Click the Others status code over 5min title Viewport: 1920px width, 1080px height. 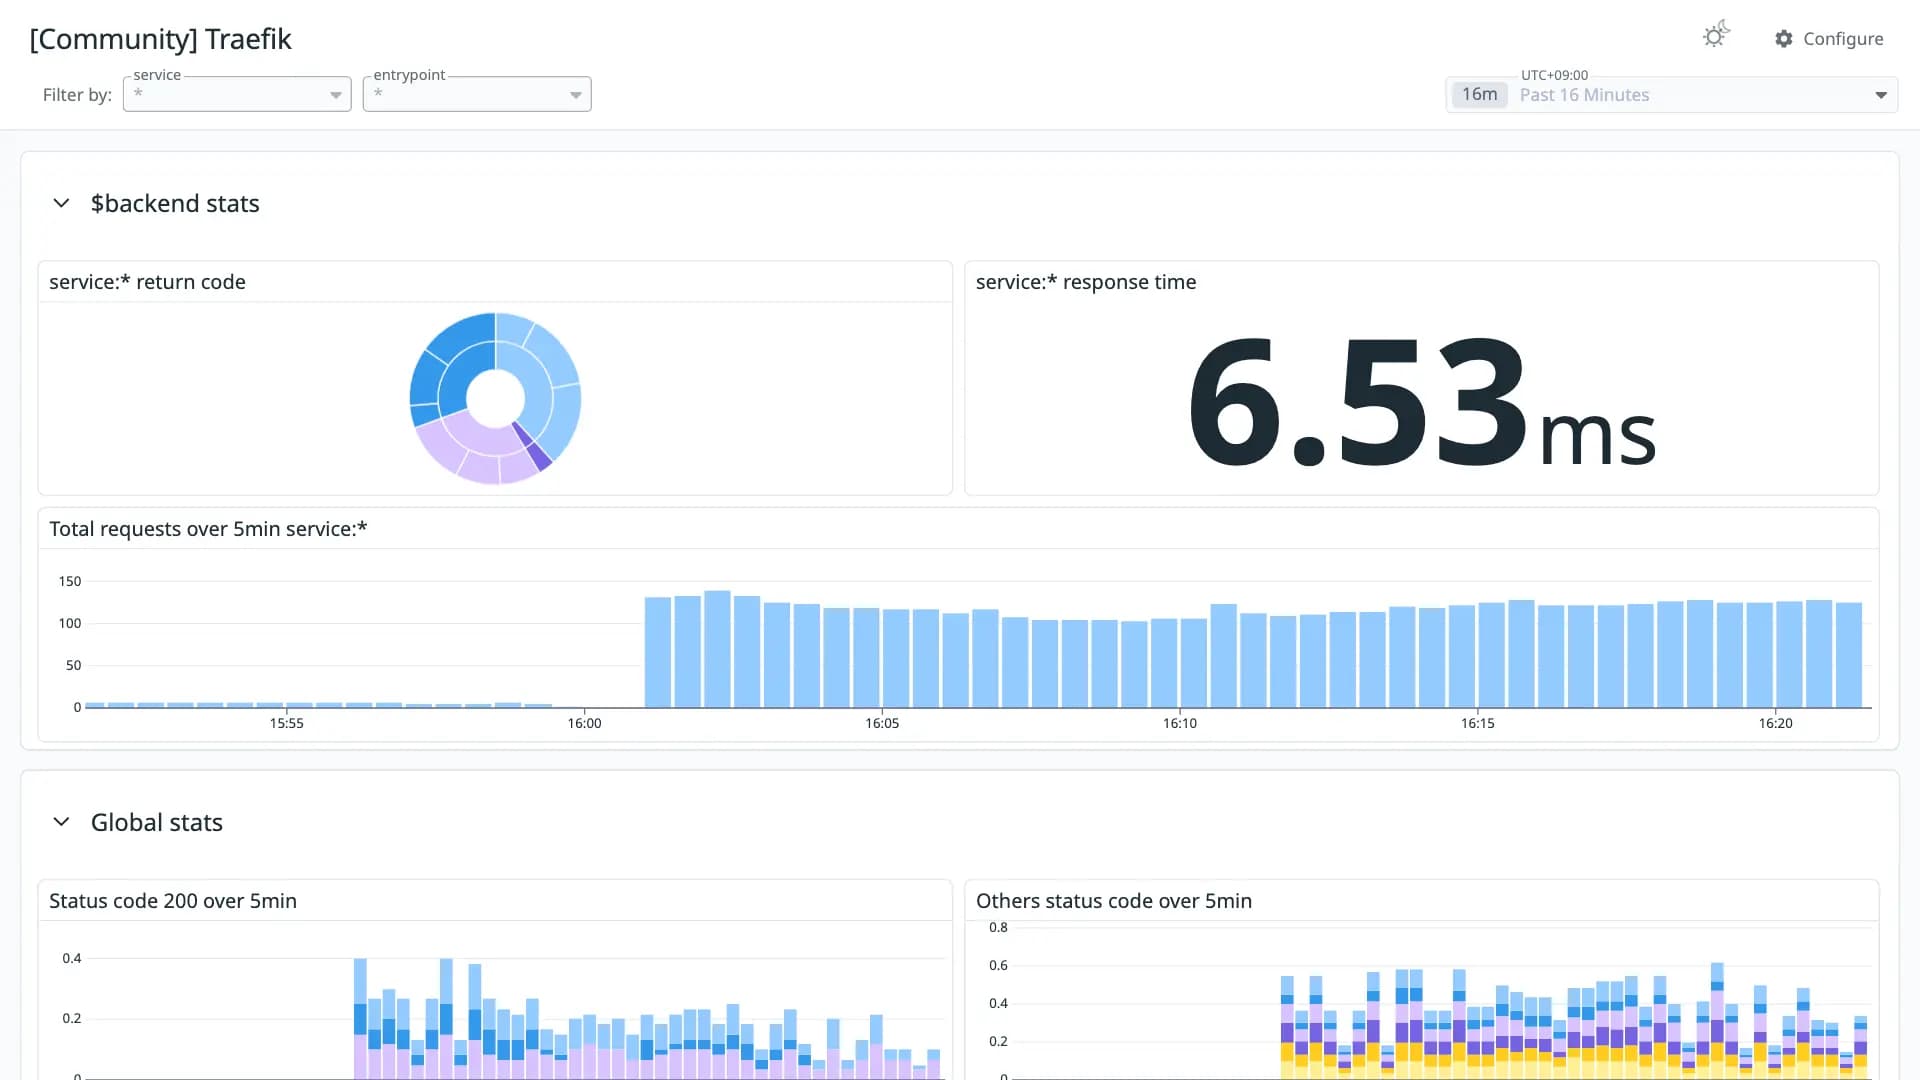1114,901
